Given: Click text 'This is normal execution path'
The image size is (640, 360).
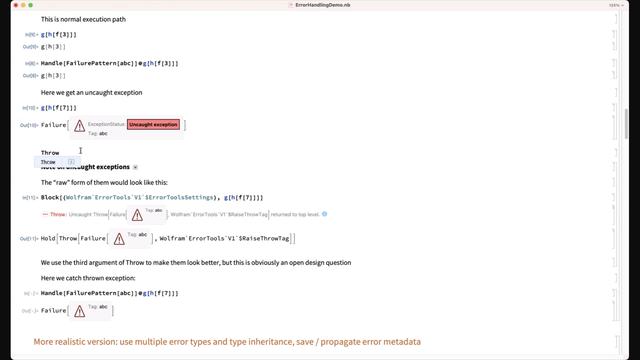Looking at the screenshot, I should pos(83,19).
